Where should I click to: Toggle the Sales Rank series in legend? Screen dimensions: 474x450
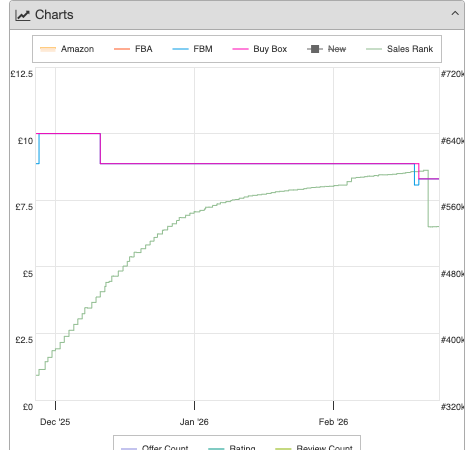click(x=399, y=49)
